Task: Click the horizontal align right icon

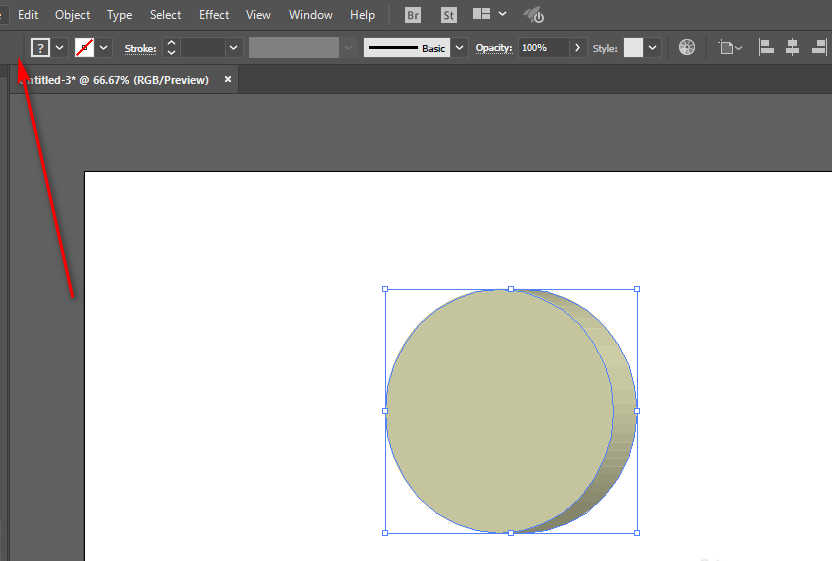Action: [819, 47]
